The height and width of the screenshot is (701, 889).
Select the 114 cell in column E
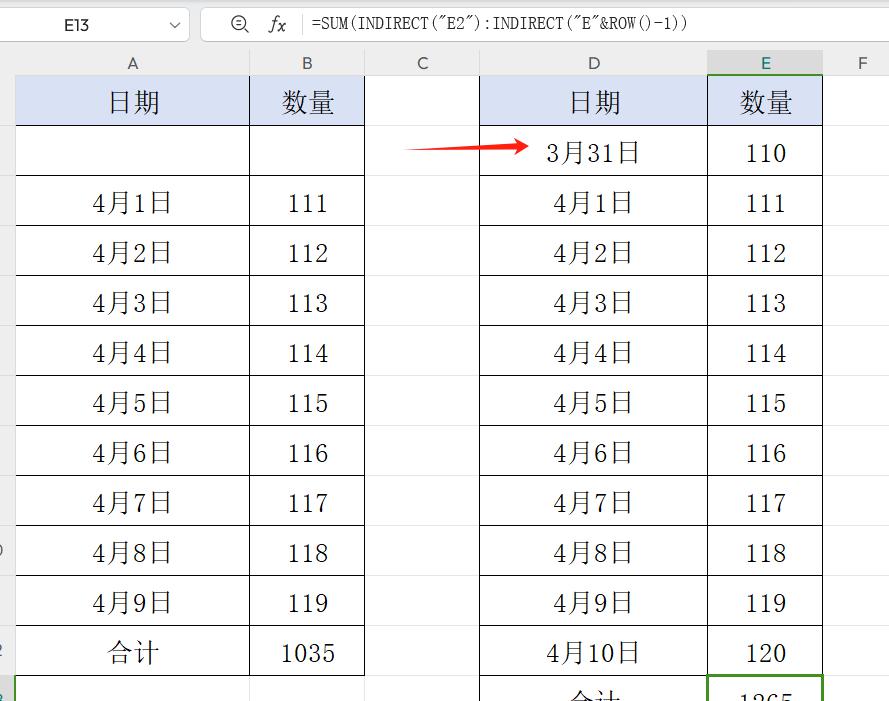tap(765, 350)
